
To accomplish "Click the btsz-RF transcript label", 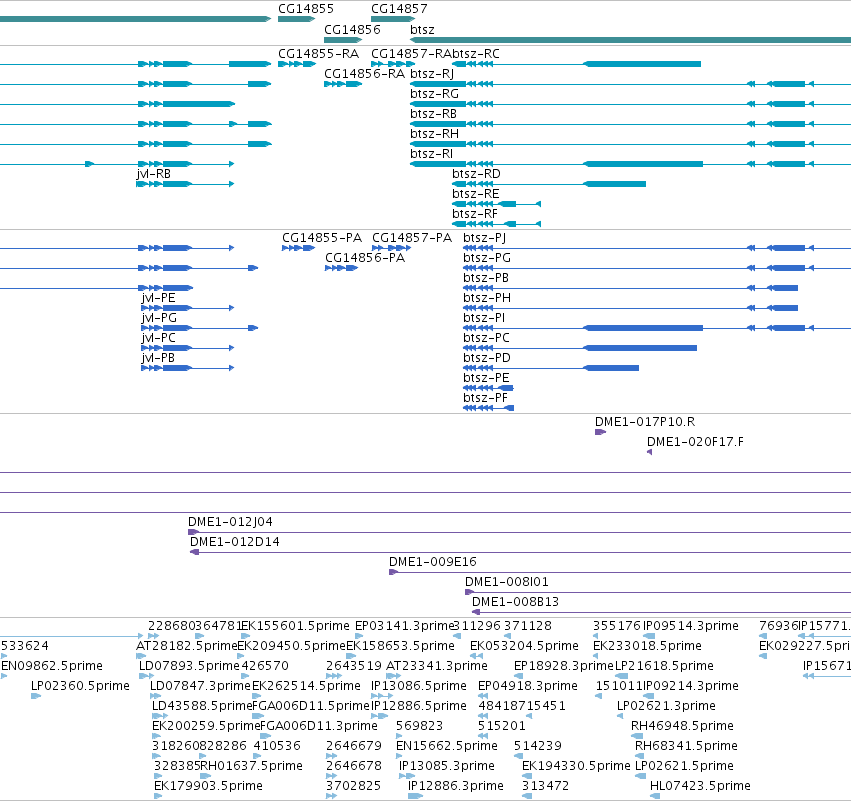I will pyautogui.click(x=474, y=214).
